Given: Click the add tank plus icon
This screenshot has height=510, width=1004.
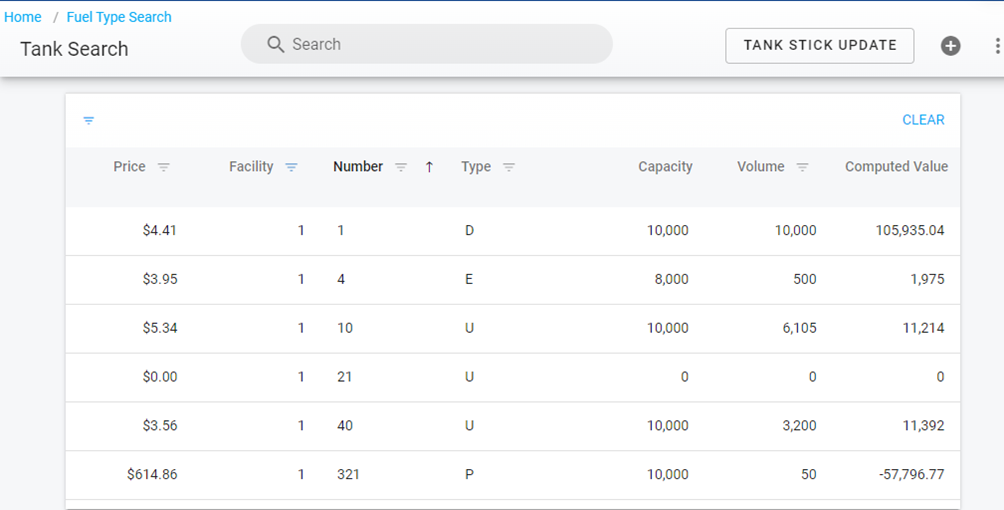Looking at the screenshot, I should tap(950, 46).
